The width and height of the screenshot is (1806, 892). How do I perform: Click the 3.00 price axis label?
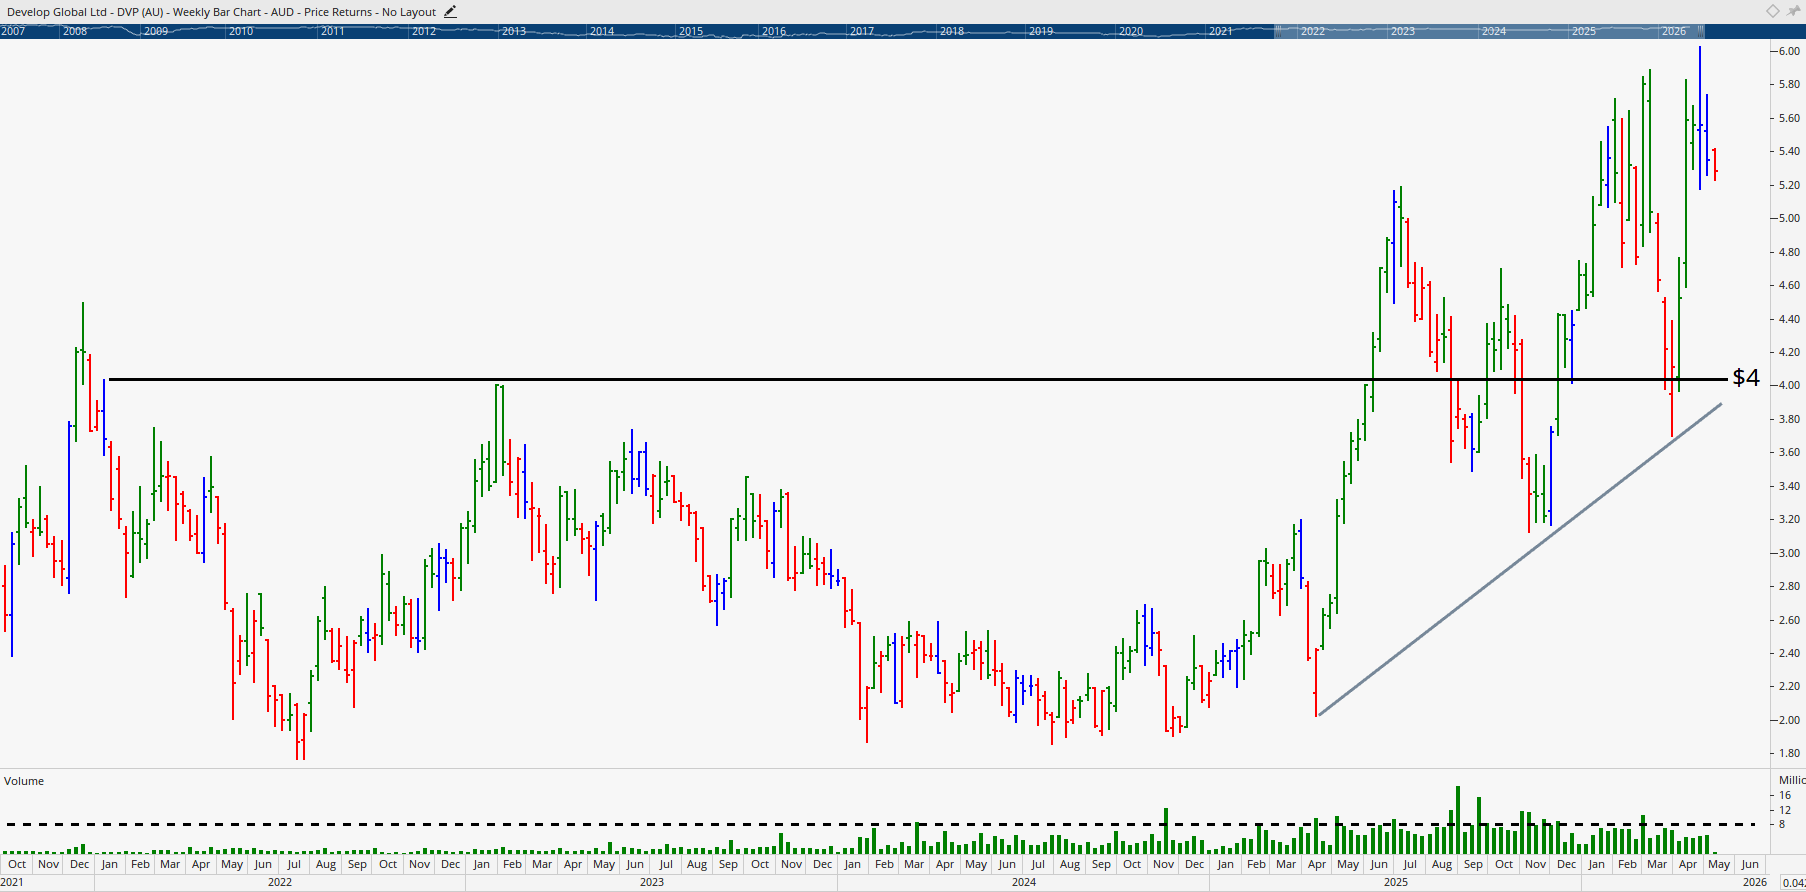1789,553
